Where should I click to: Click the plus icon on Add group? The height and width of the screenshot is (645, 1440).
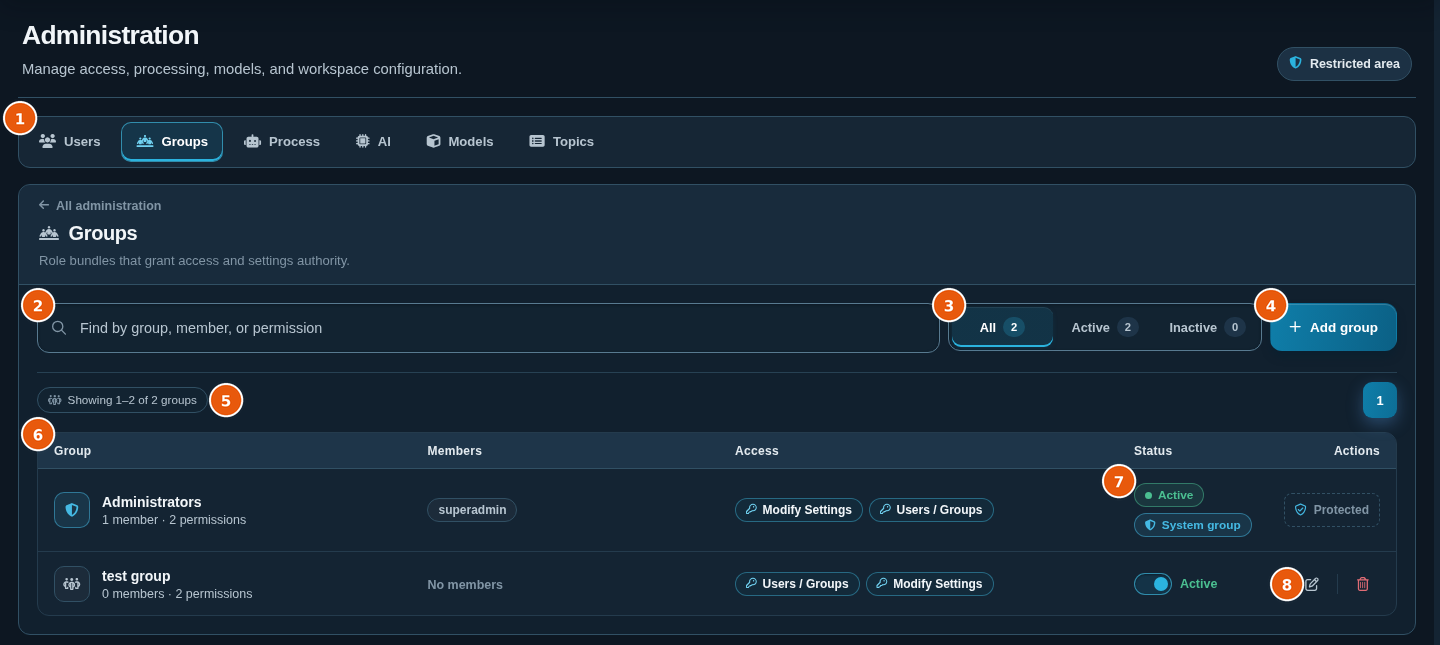(1295, 327)
